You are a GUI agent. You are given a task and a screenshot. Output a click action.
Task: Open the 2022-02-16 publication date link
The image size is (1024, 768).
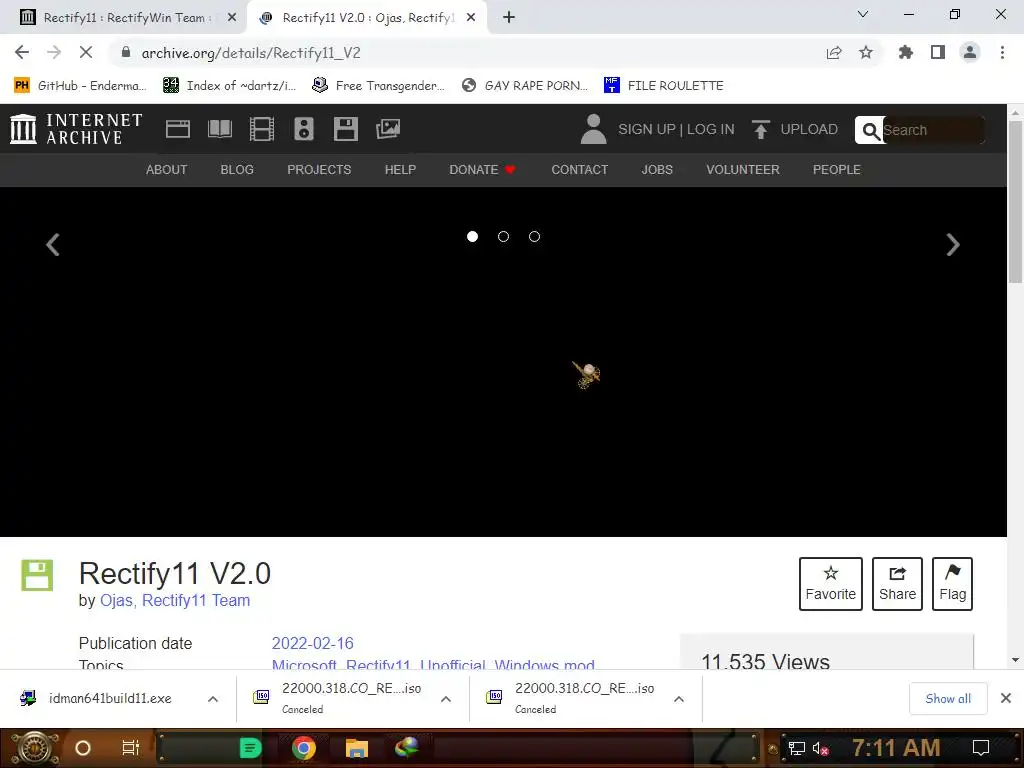(313, 643)
